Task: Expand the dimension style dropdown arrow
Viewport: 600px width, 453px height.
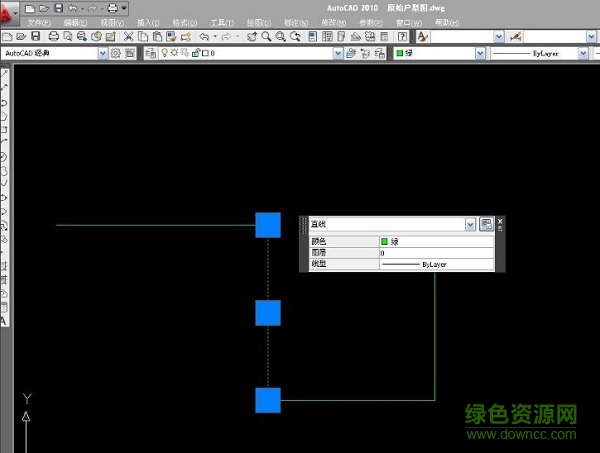Action: pos(591,37)
